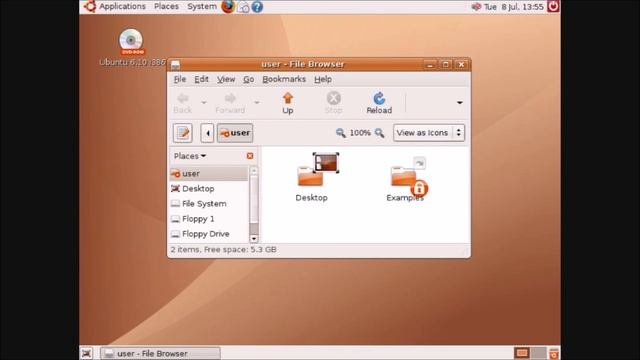The image size is (640, 360).
Task: Open the View as Icons dropdown
Action: click(429, 133)
